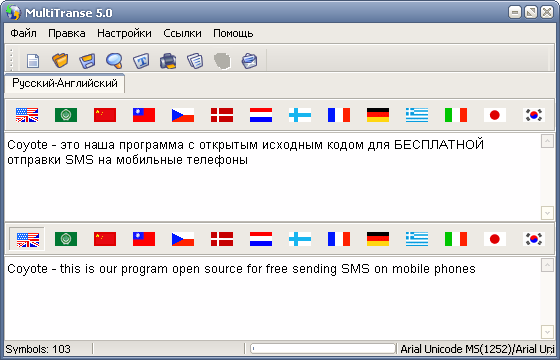Select Finnish flag in the source language row
Screen dimensions: 560x360
pyautogui.click(x=300, y=115)
